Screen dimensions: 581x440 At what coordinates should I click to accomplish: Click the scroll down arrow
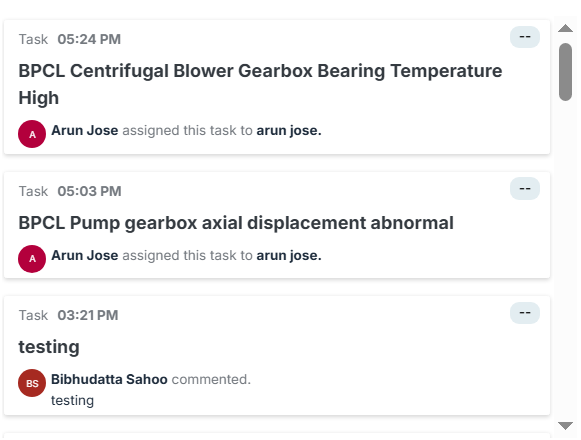565,426
